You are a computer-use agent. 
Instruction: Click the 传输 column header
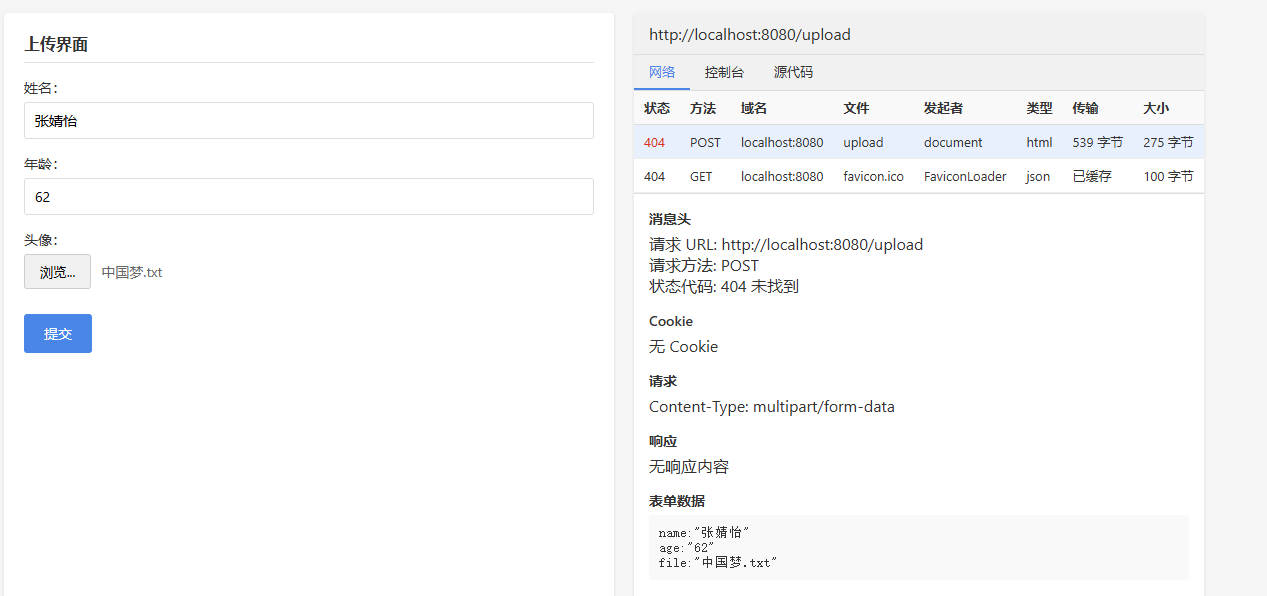[1085, 108]
